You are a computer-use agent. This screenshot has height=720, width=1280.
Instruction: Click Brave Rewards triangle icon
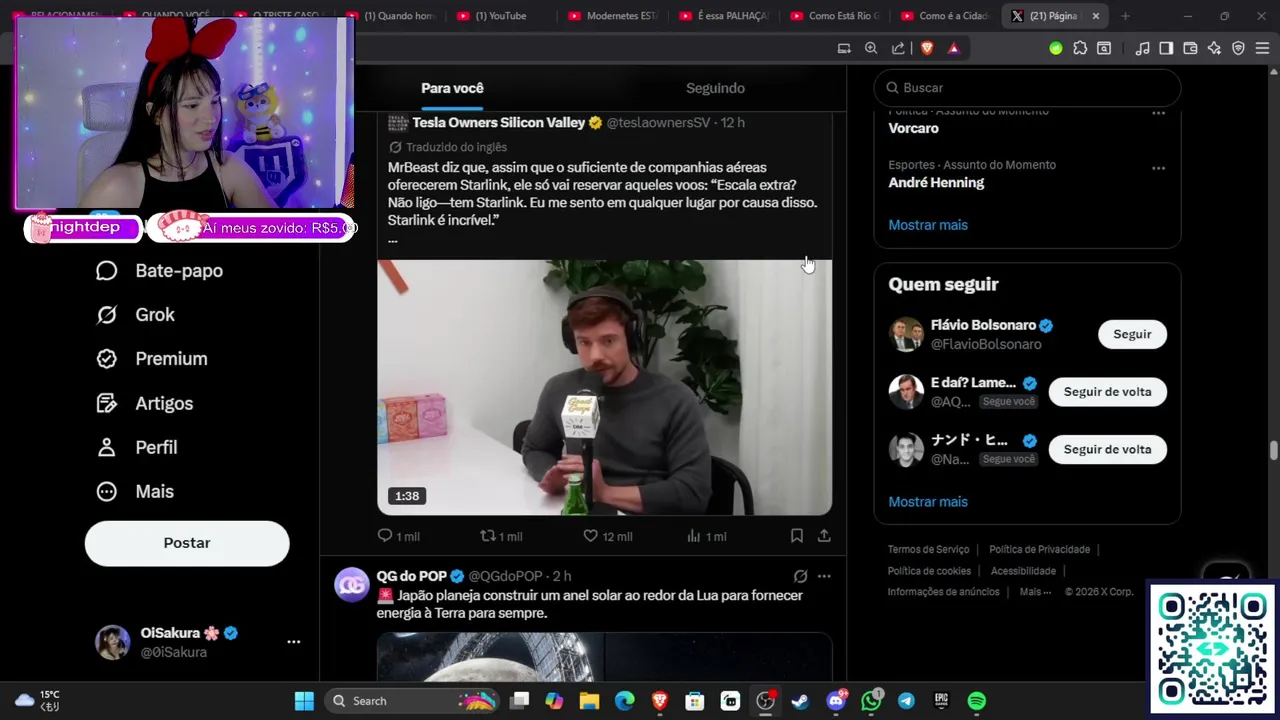[953, 48]
